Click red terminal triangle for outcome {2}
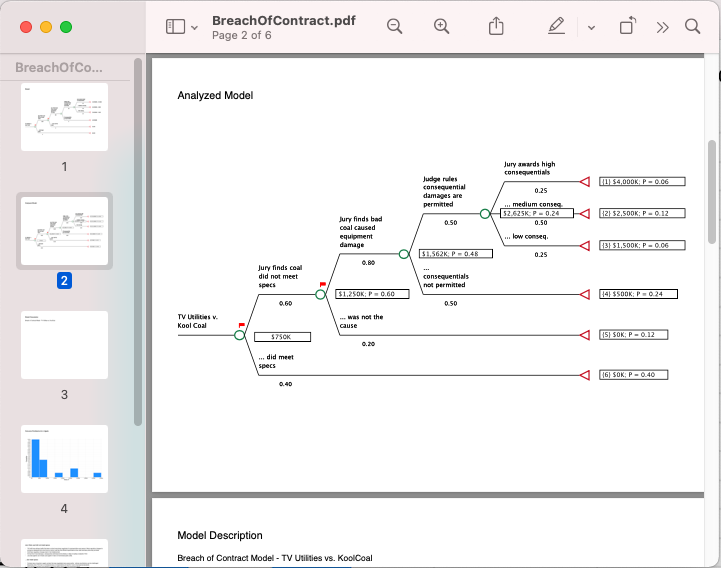The height and width of the screenshot is (568, 721). pyautogui.click(x=584, y=213)
